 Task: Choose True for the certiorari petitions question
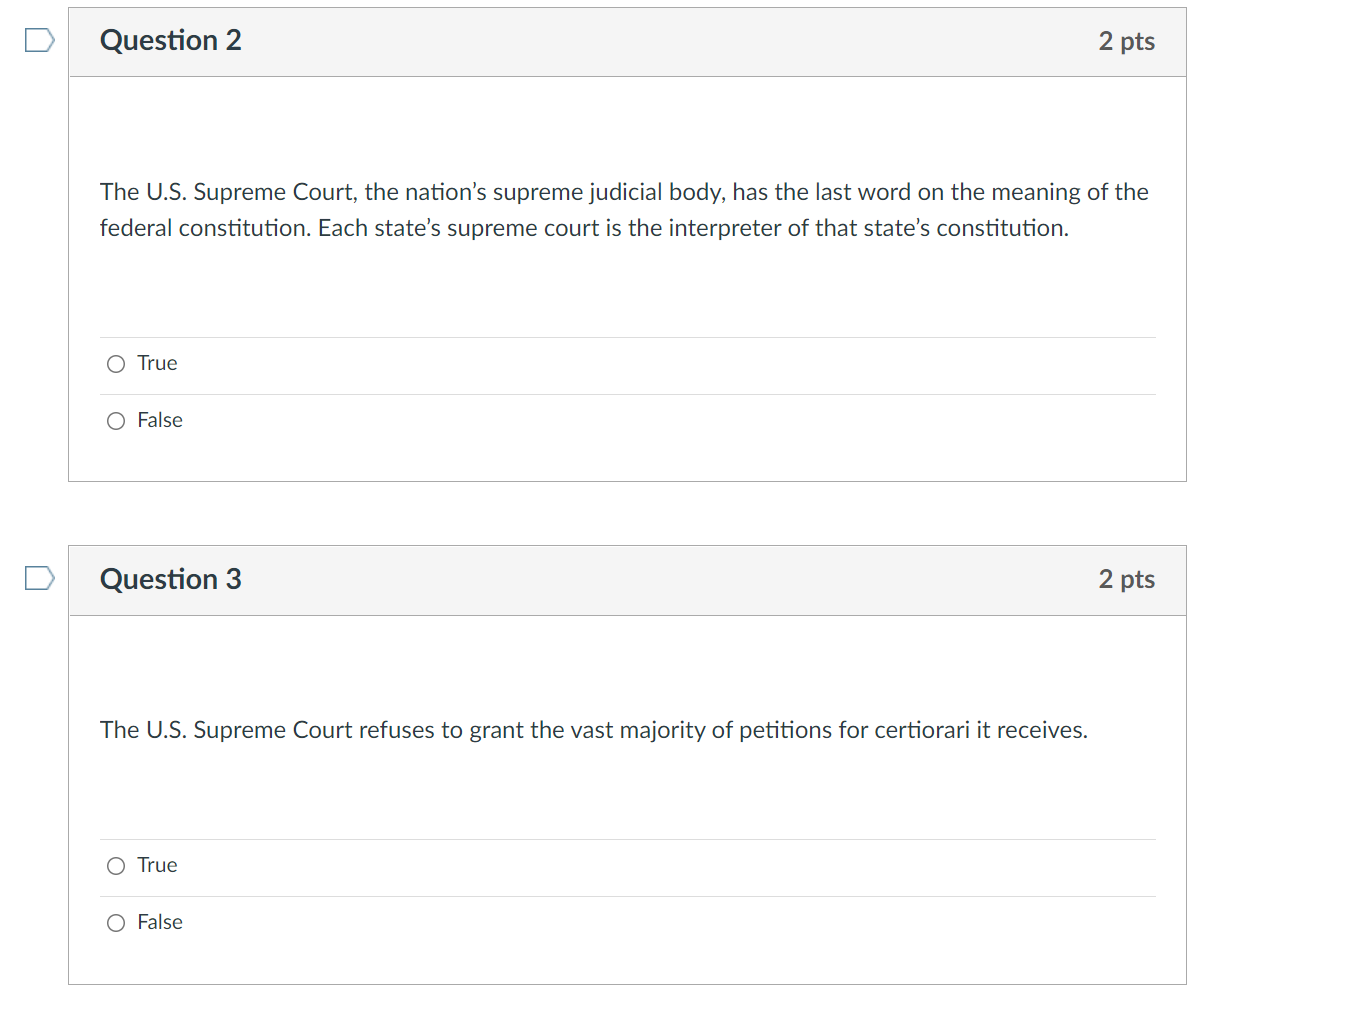pyautogui.click(x=115, y=865)
